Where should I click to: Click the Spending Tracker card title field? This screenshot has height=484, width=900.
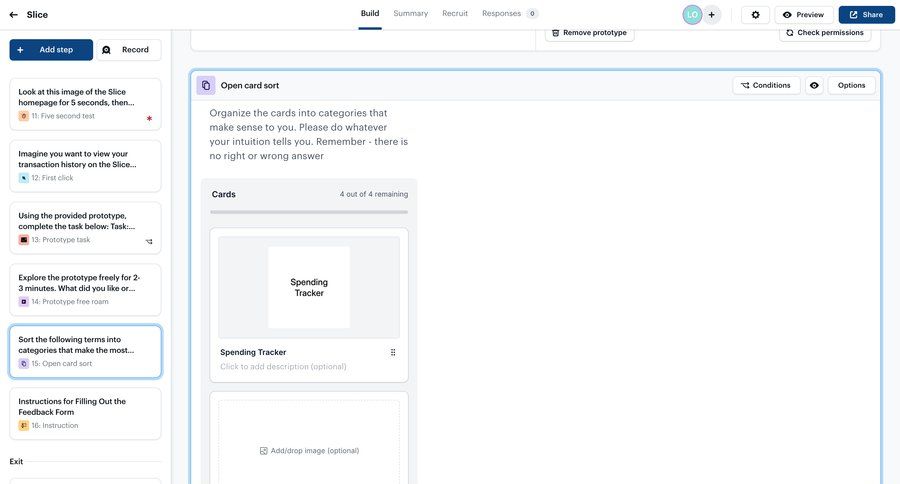click(x=253, y=353)
